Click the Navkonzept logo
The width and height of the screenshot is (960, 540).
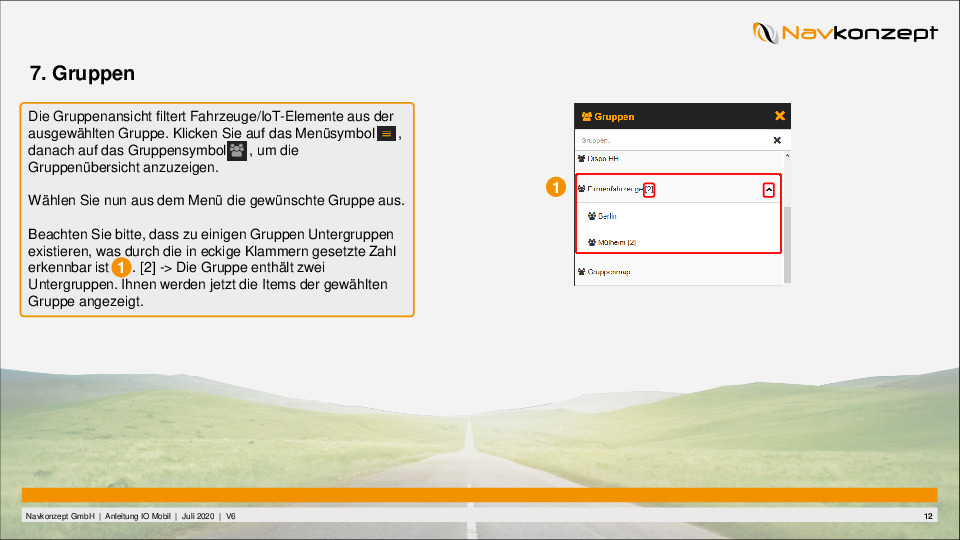[x=845, y=32]
